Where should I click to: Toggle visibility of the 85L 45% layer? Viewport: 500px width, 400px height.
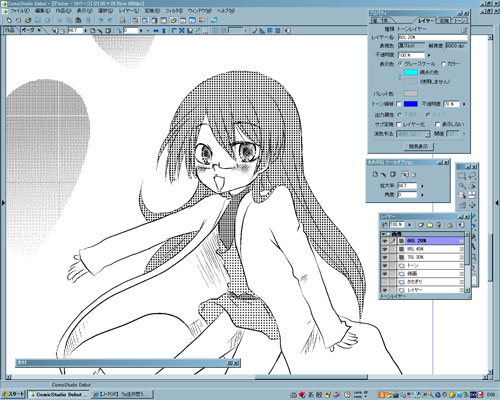click(385, 249)
